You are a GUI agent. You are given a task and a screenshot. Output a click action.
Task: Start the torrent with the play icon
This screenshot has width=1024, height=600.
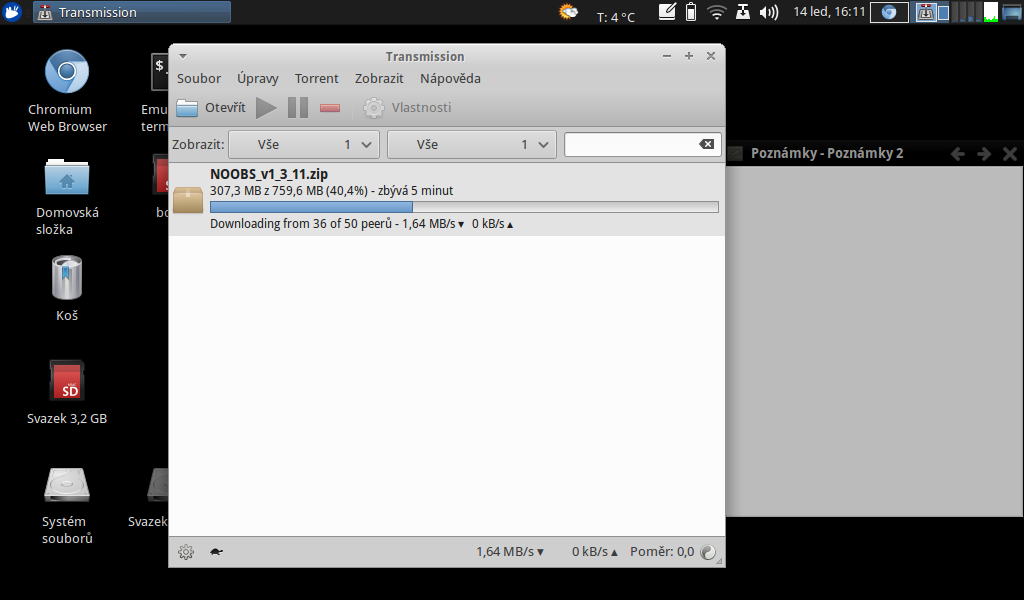[x=266, y=108]
